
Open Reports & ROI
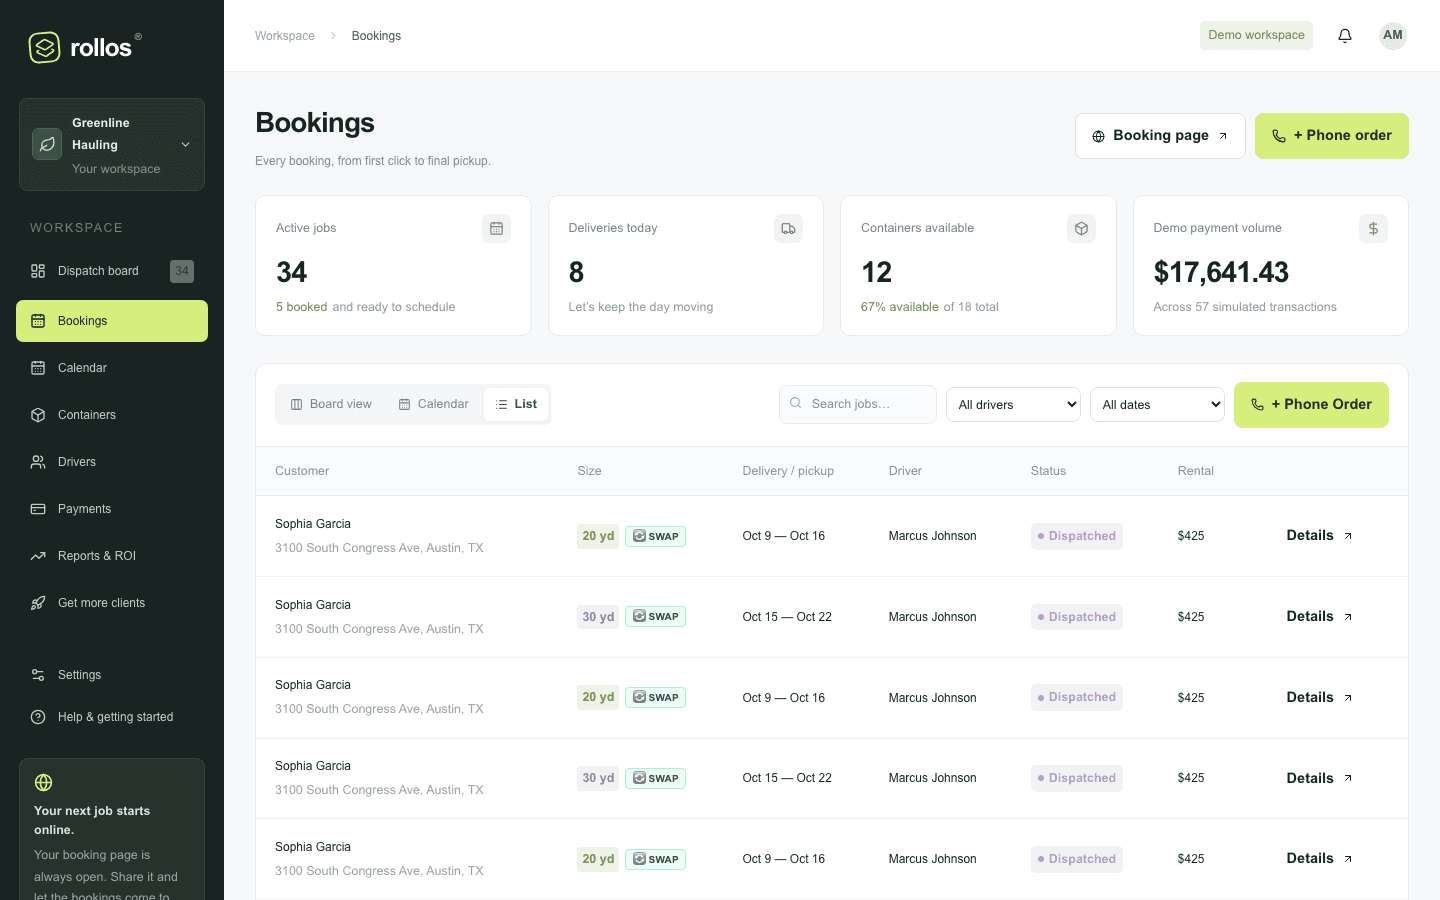click(112, 556)
